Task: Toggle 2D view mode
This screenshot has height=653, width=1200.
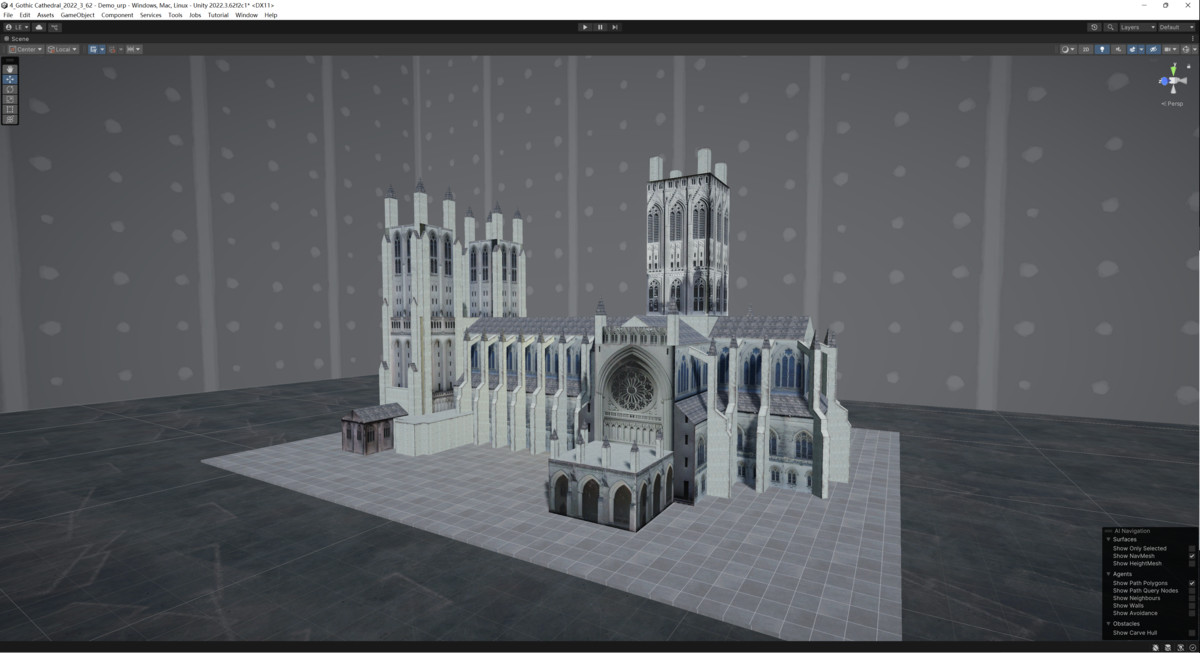Action: [x=1085, y=49]
